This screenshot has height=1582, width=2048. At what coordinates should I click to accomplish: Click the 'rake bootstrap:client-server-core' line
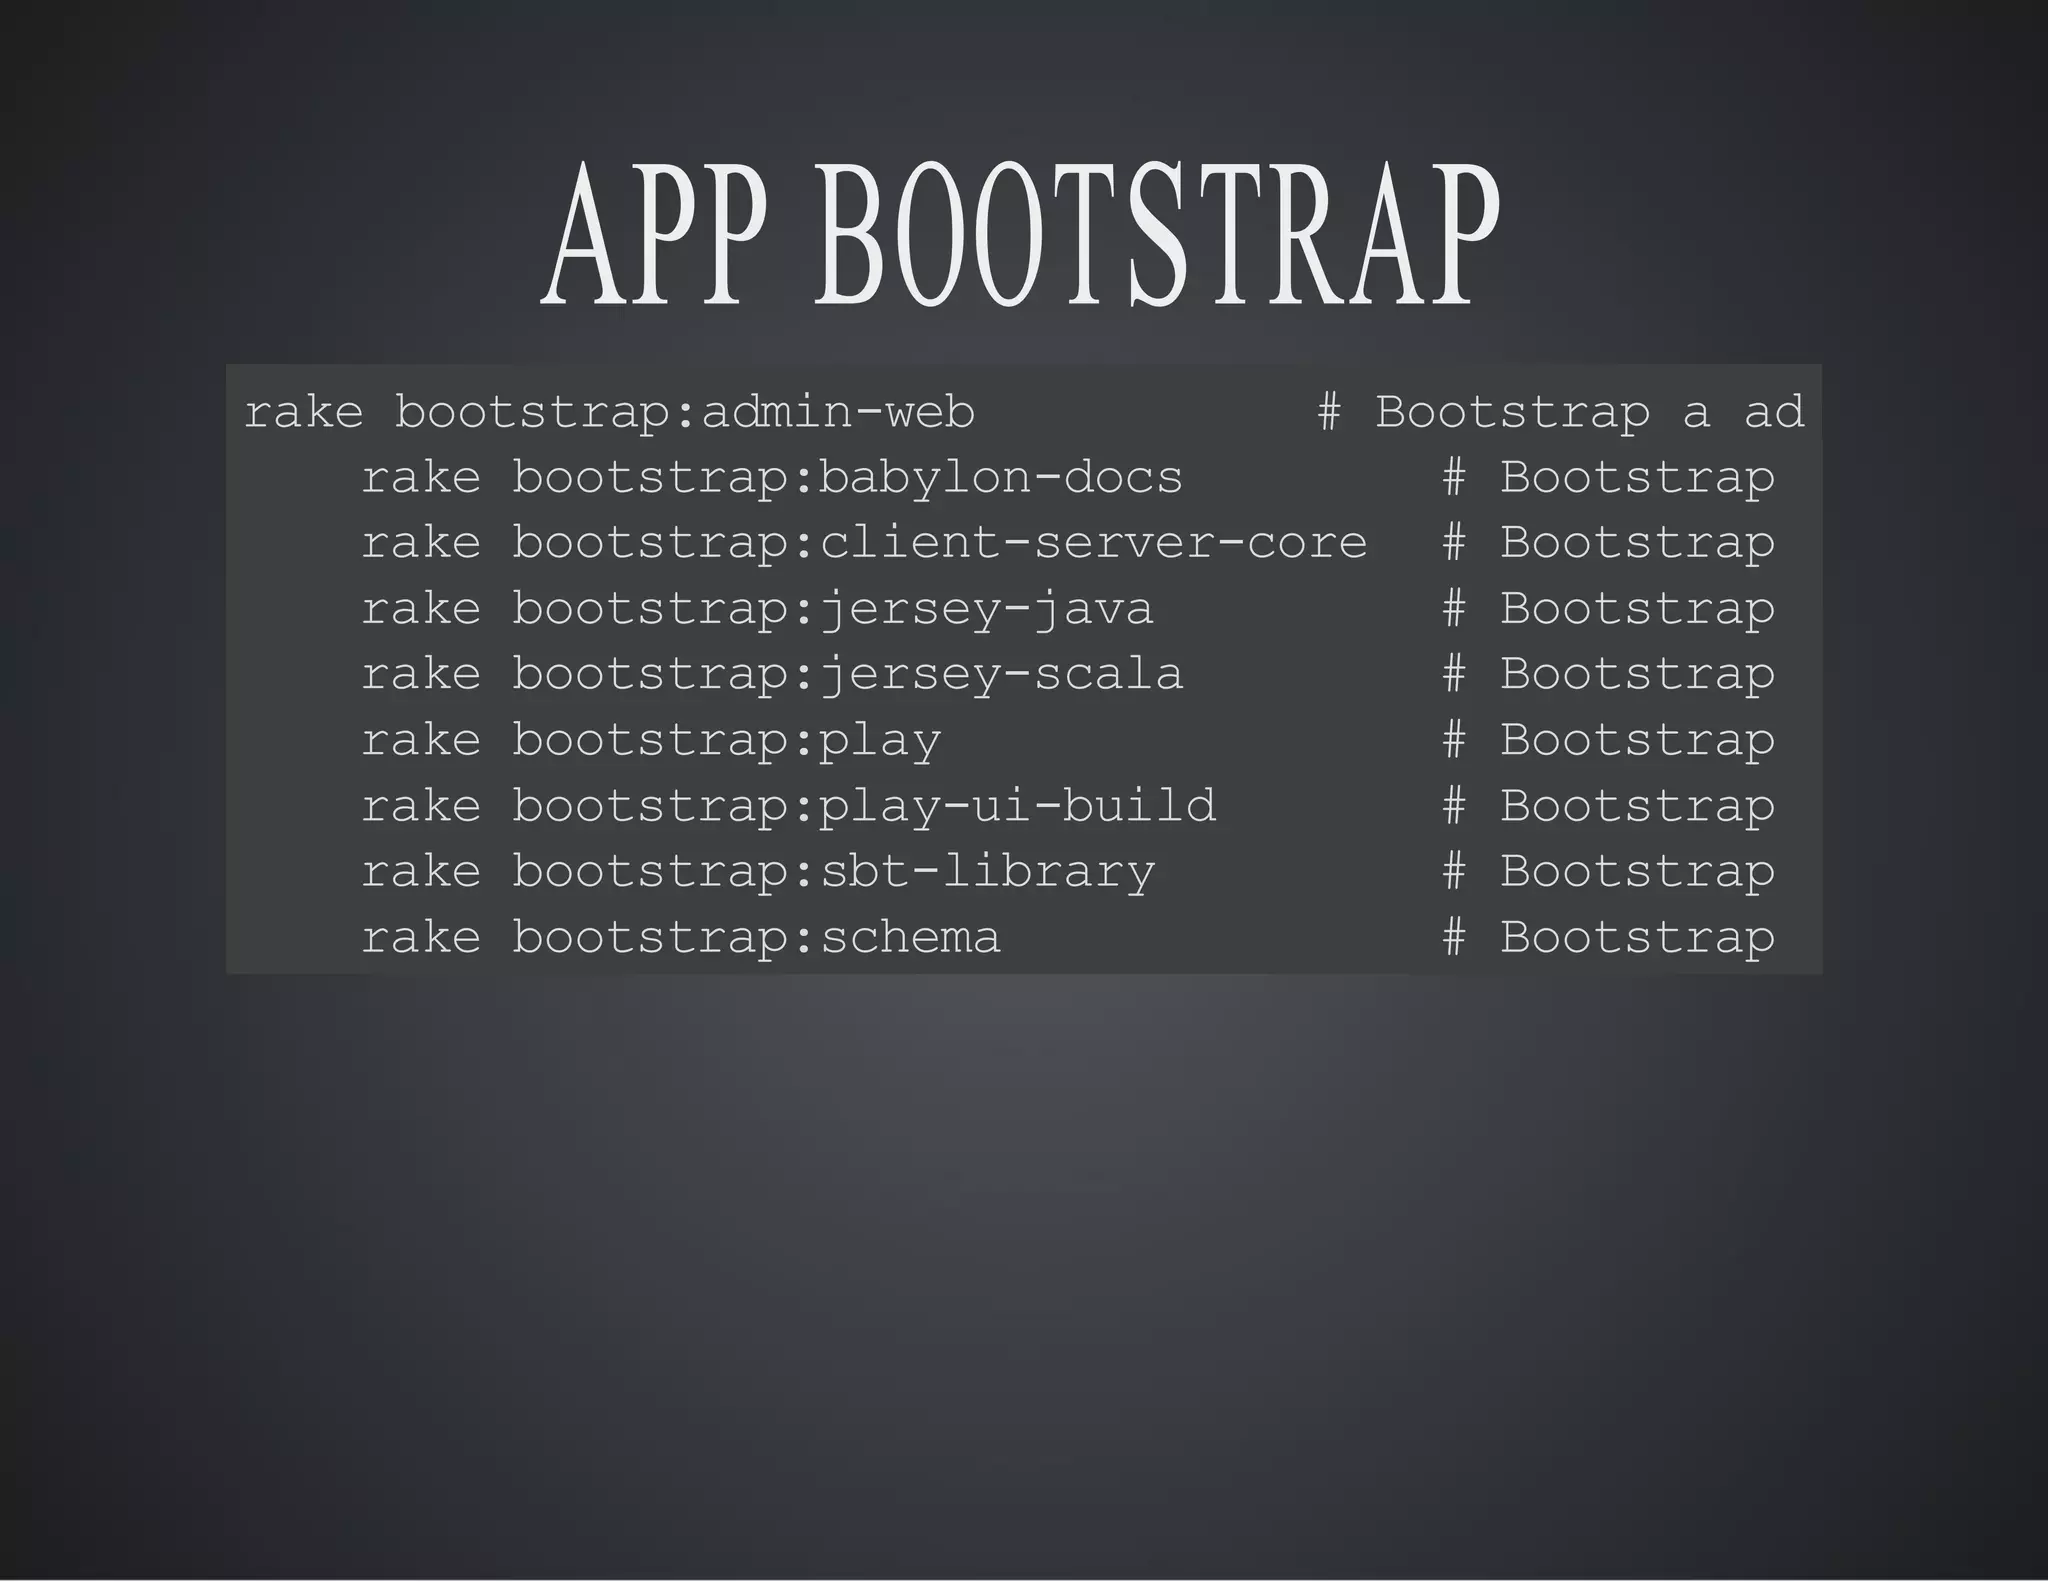click(863, 543)
